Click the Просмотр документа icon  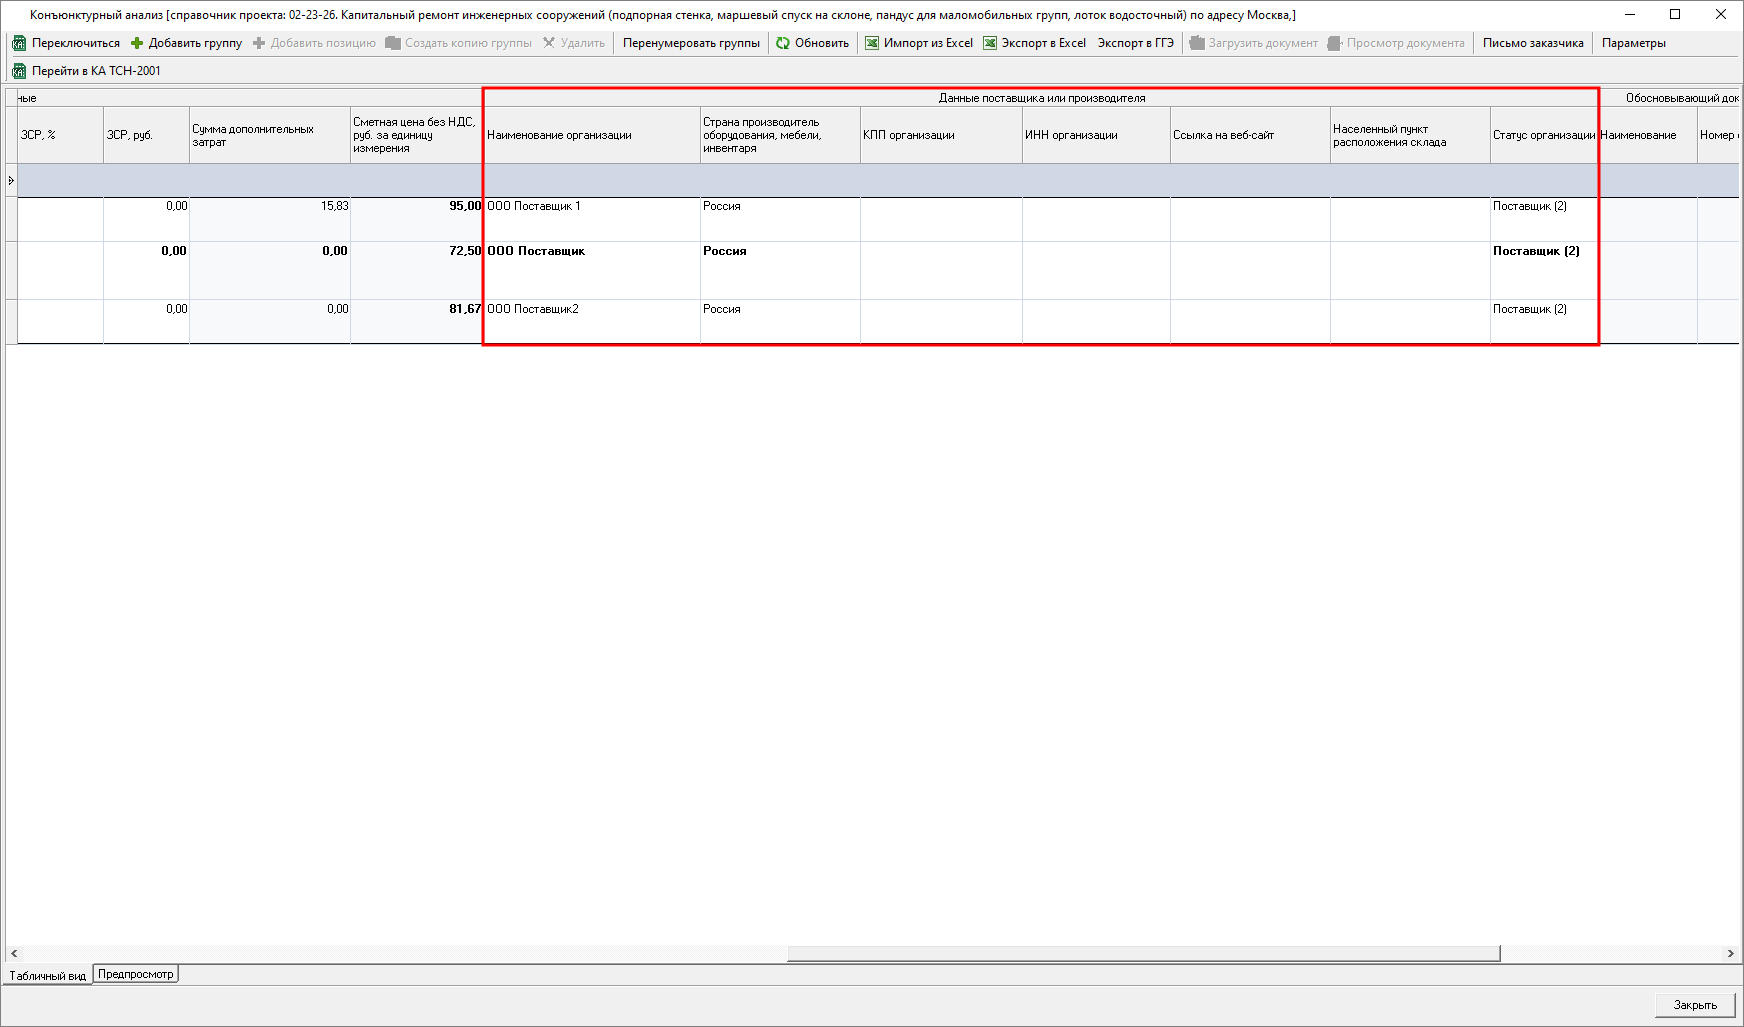click(x=1335, y=43)
